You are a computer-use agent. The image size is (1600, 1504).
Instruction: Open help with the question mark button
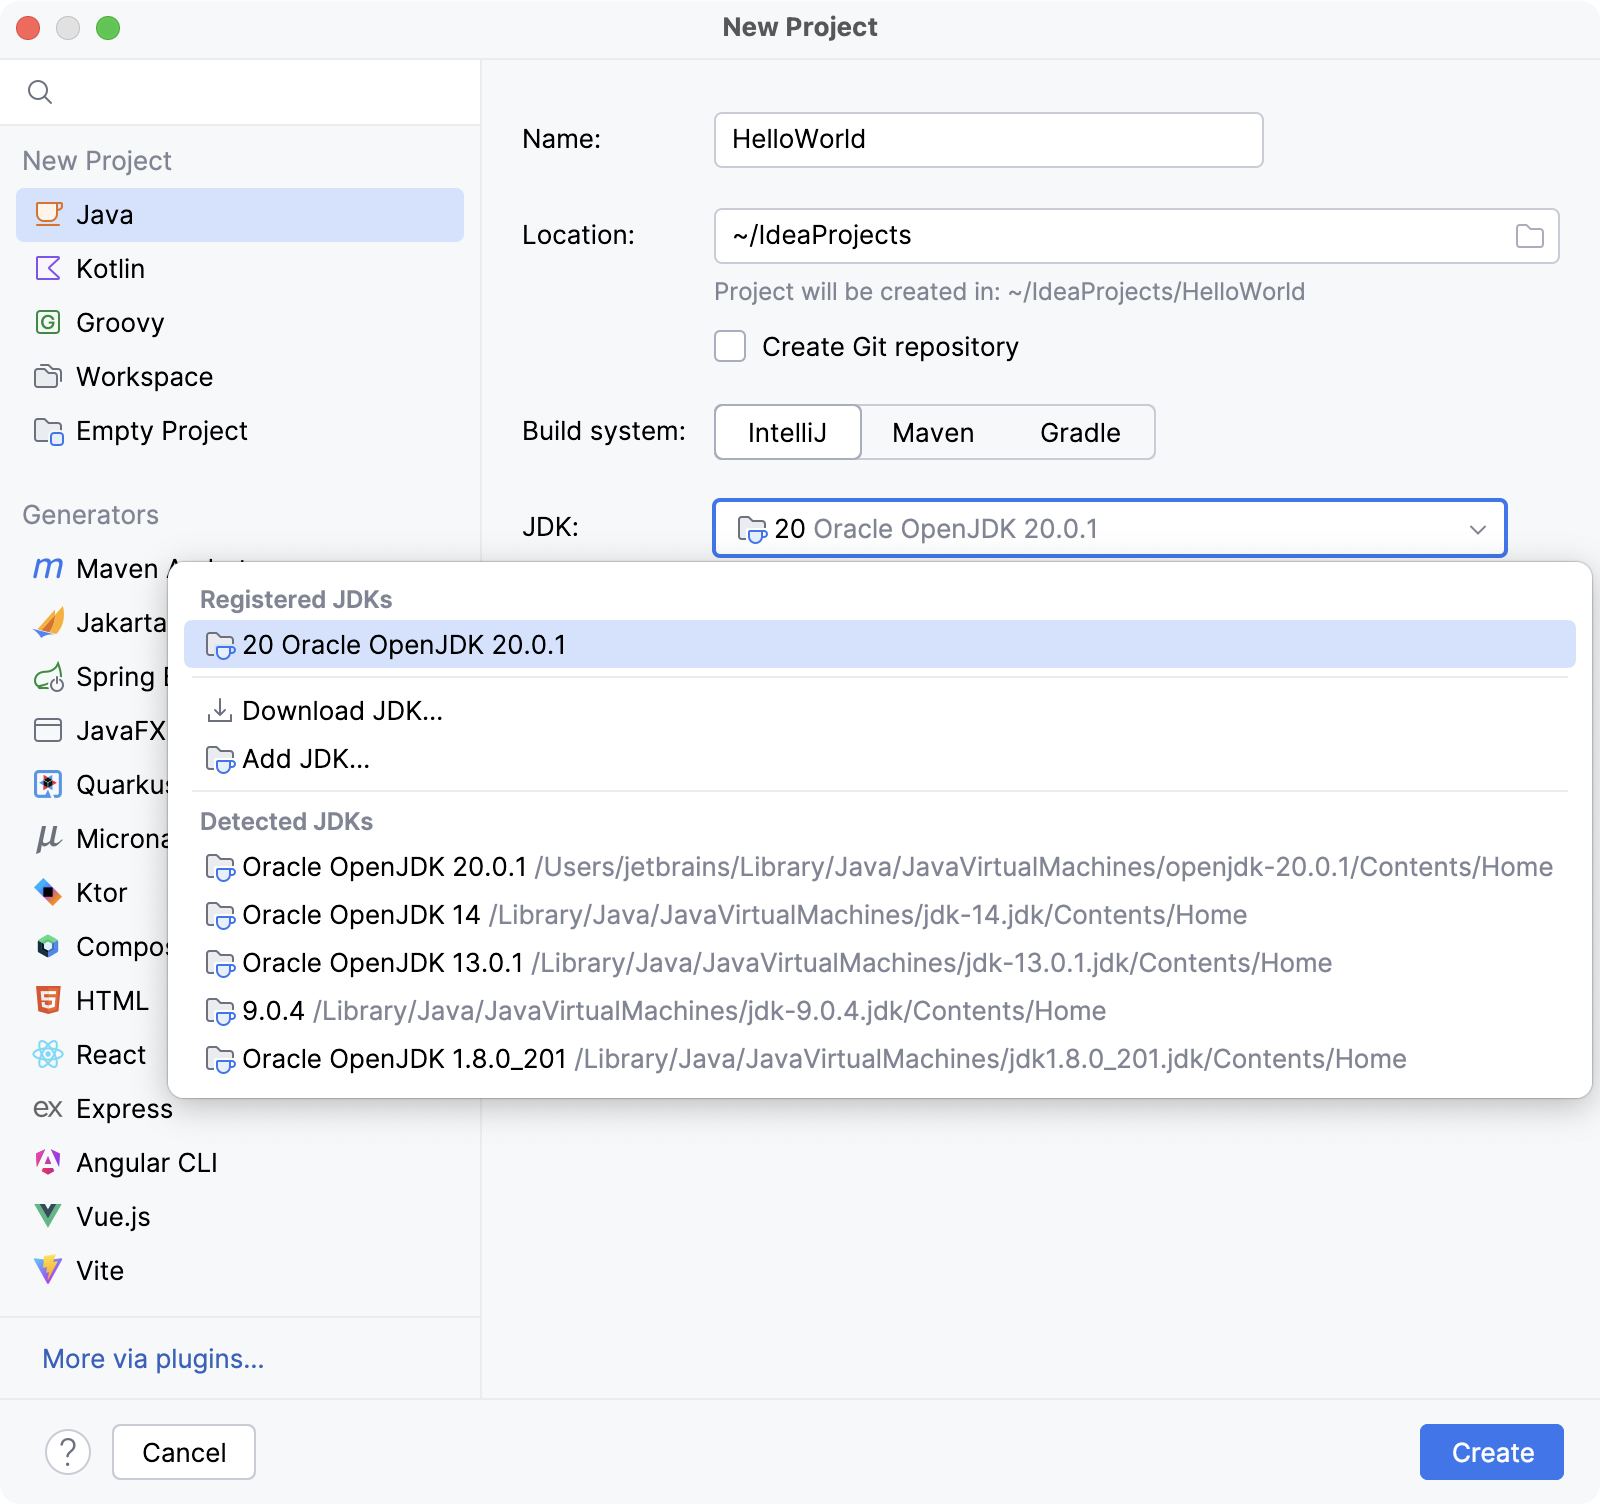(x=68, y=1452)
